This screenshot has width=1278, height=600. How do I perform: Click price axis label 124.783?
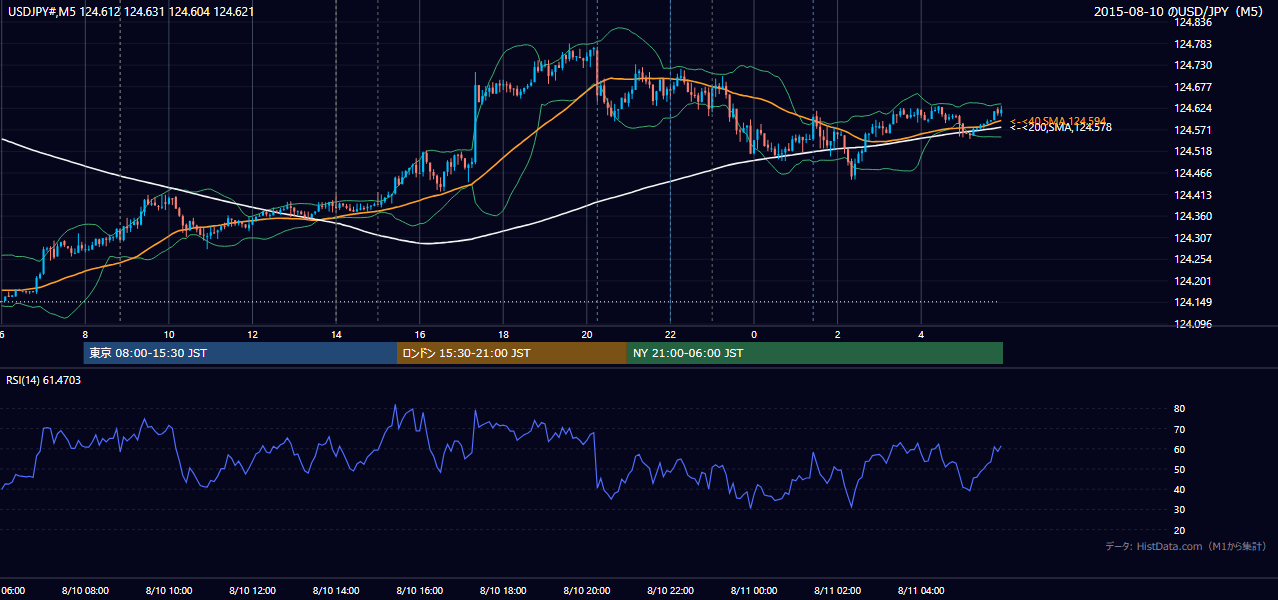click(1195, 44)
